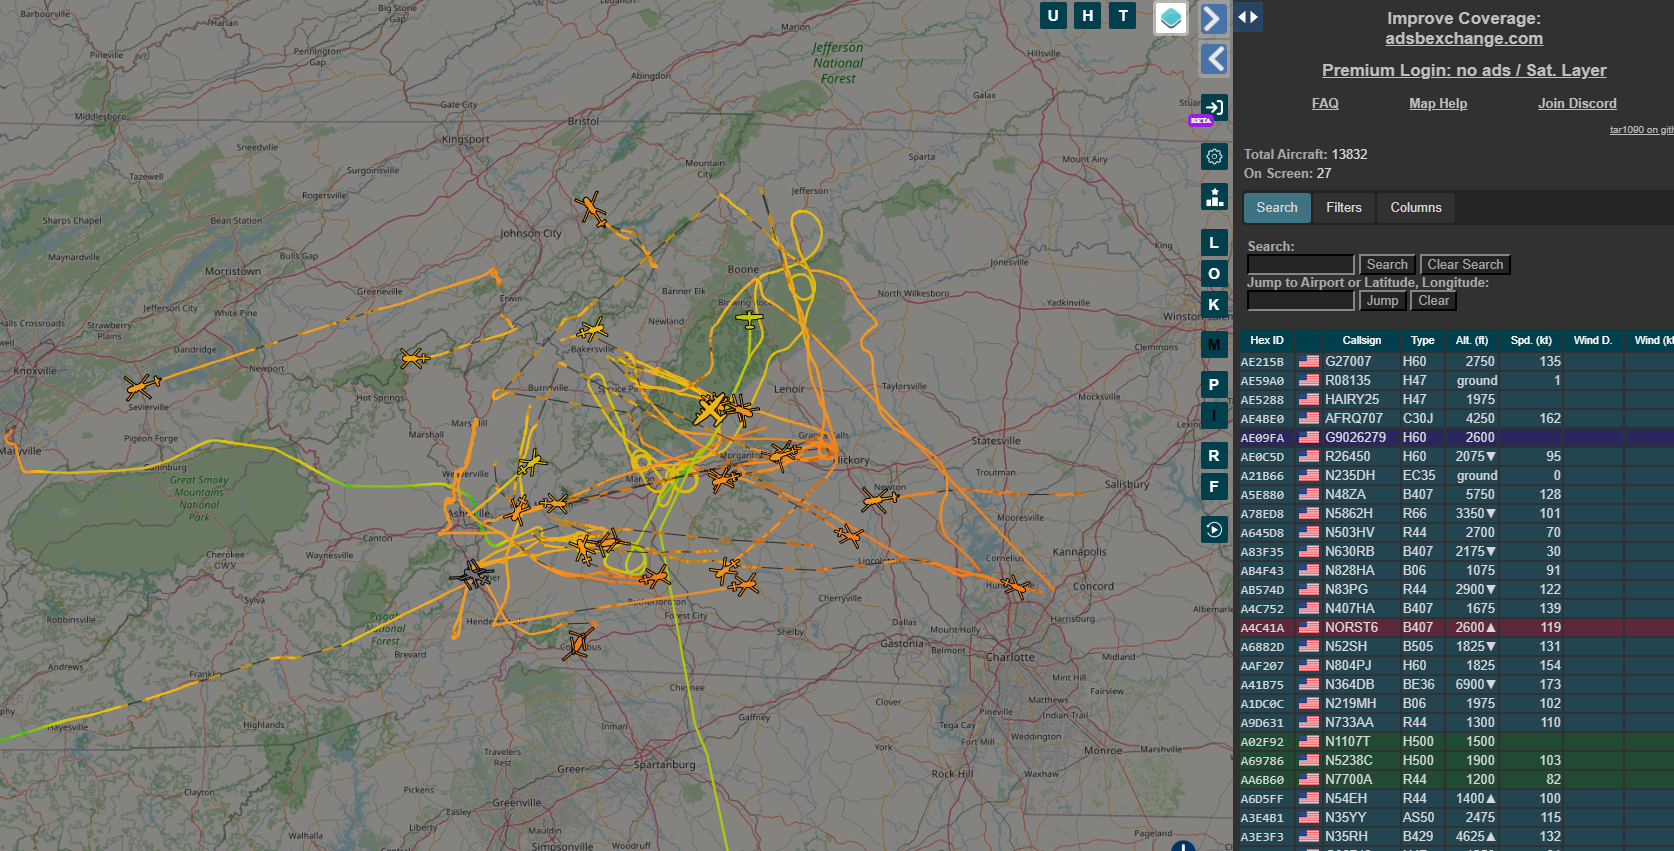
Task: Sort table by Wind D. column
Action: (1593, 340)
